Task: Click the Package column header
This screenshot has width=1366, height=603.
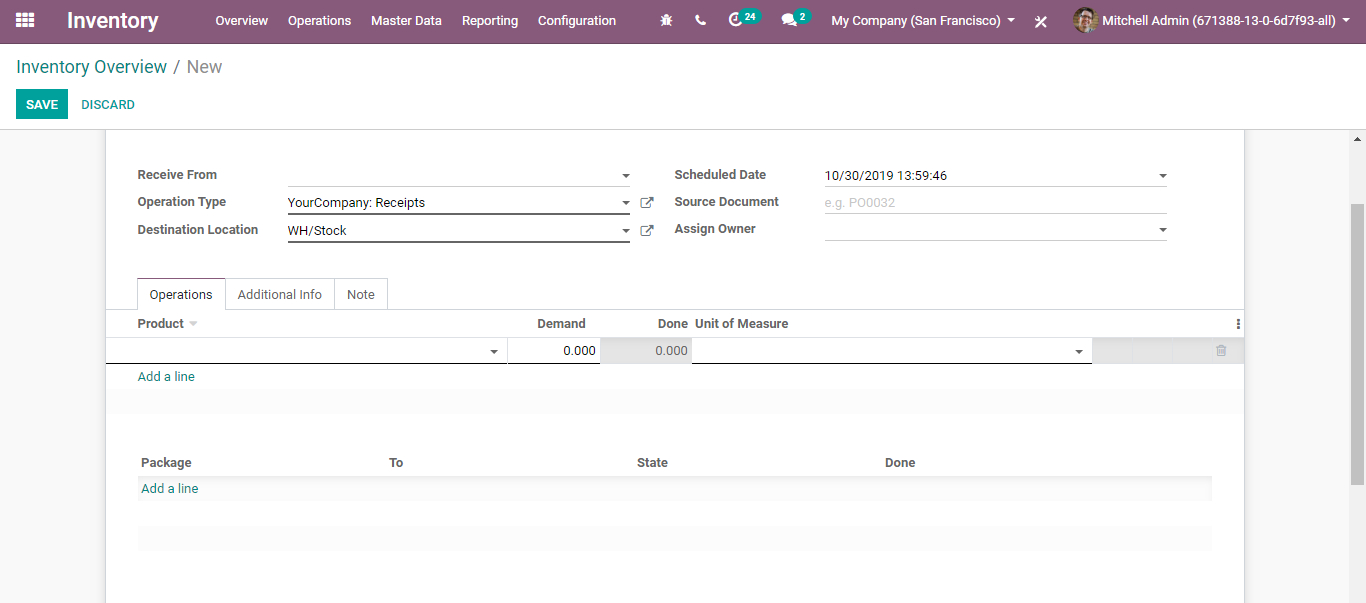Action: tap(166, 463)
